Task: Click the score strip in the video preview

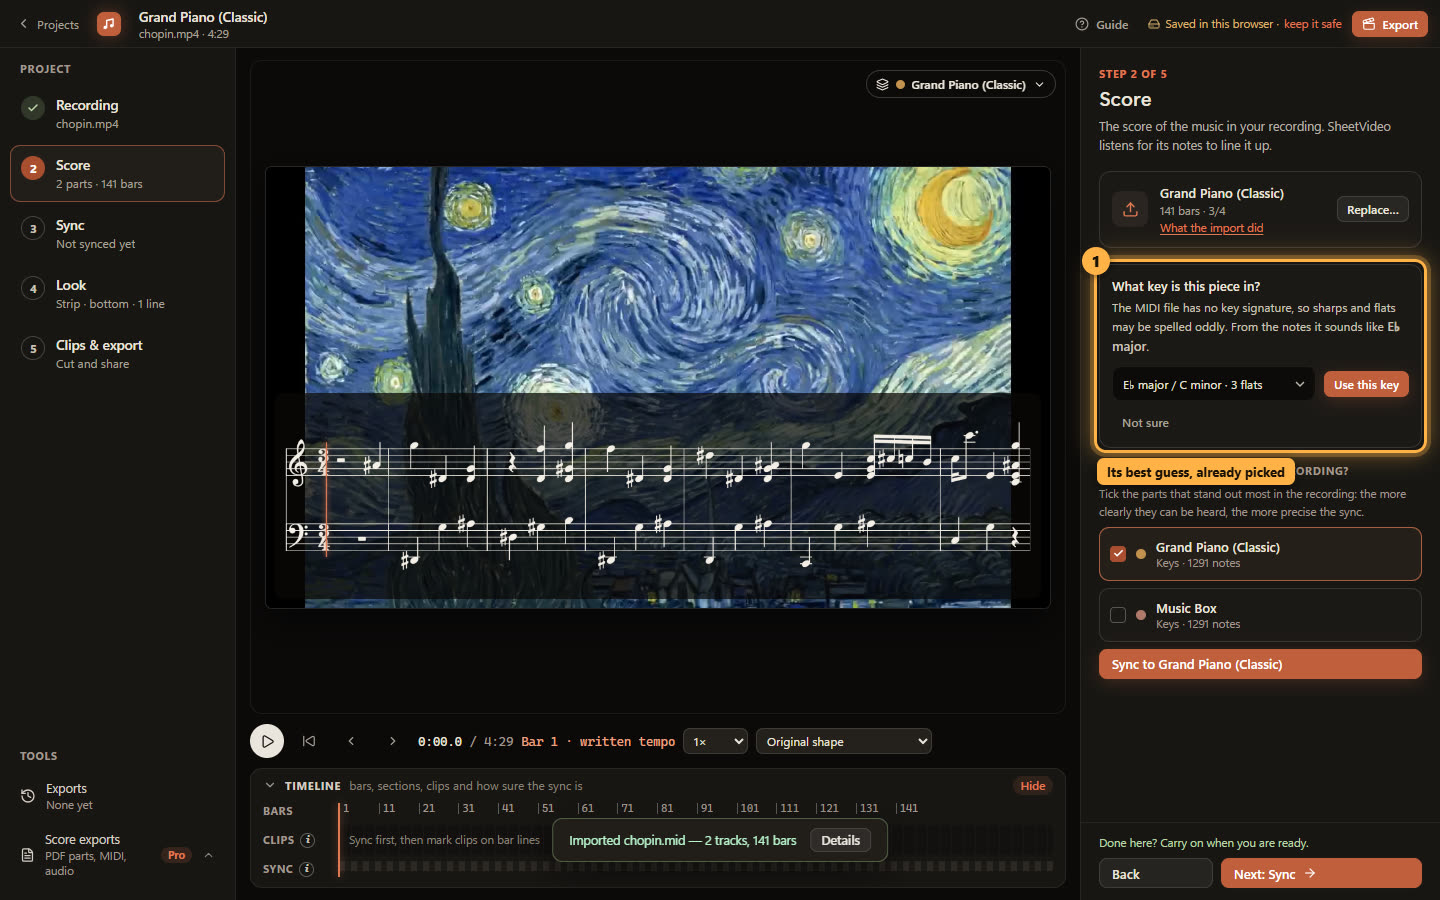Action: point(658,496)
